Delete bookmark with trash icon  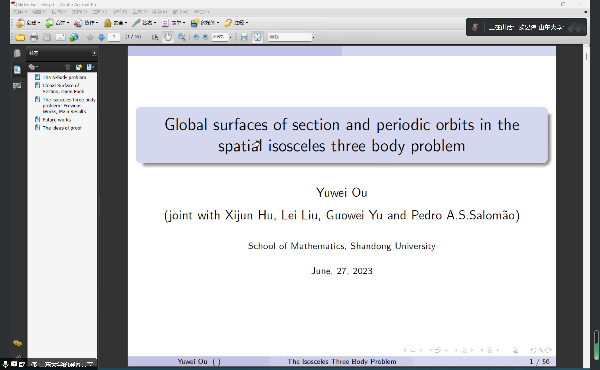click(68, 67)
